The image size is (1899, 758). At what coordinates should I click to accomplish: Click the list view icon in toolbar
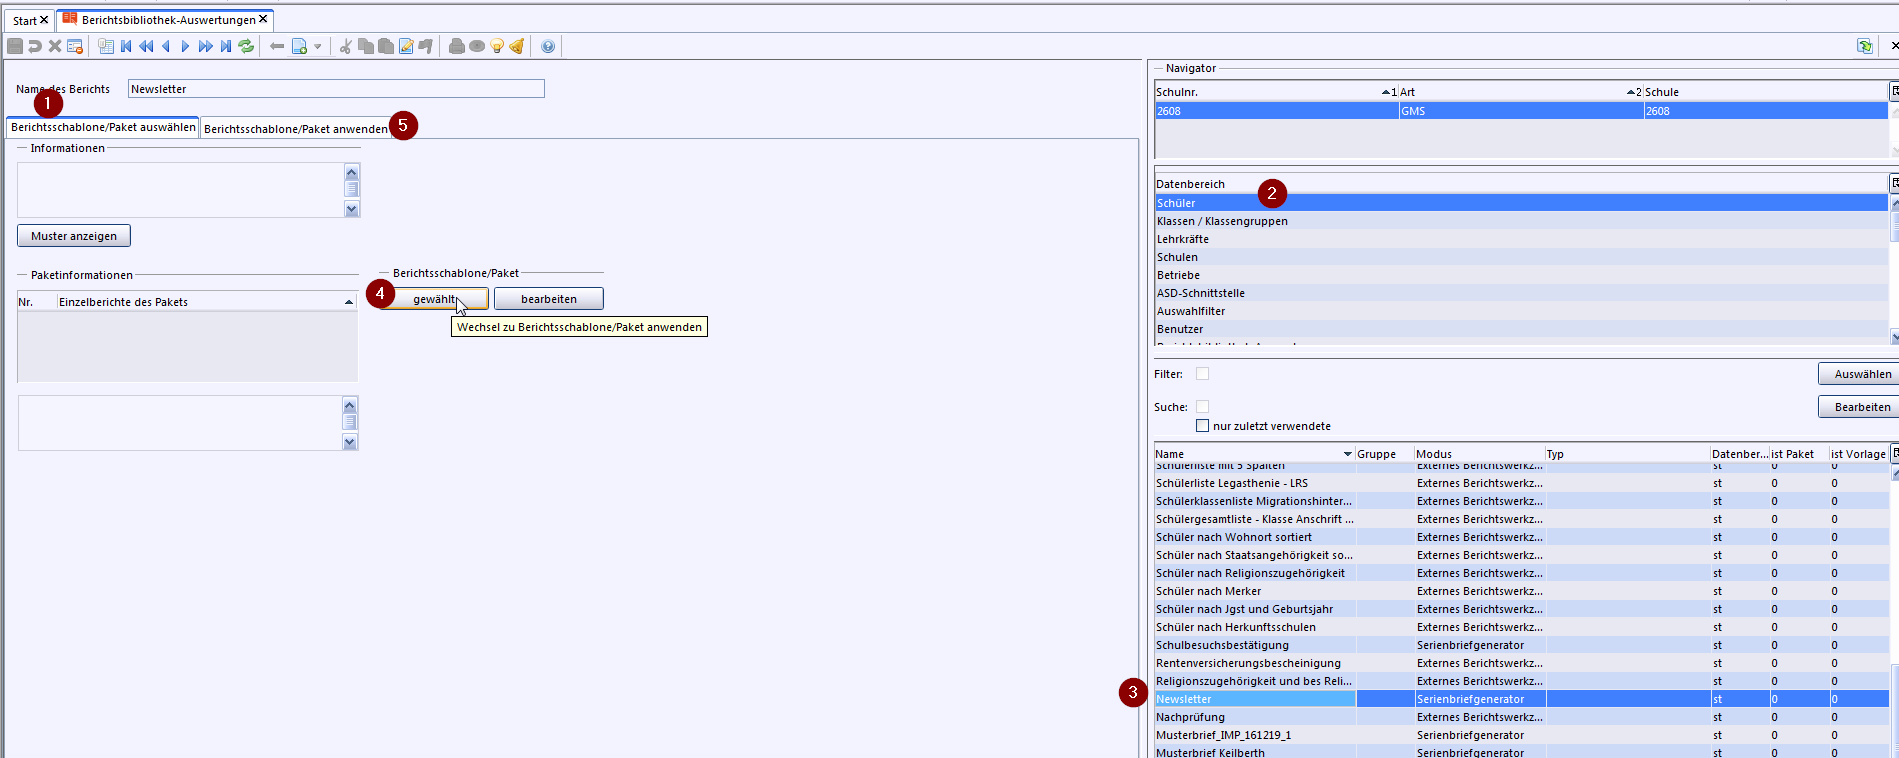pos(106,46)
